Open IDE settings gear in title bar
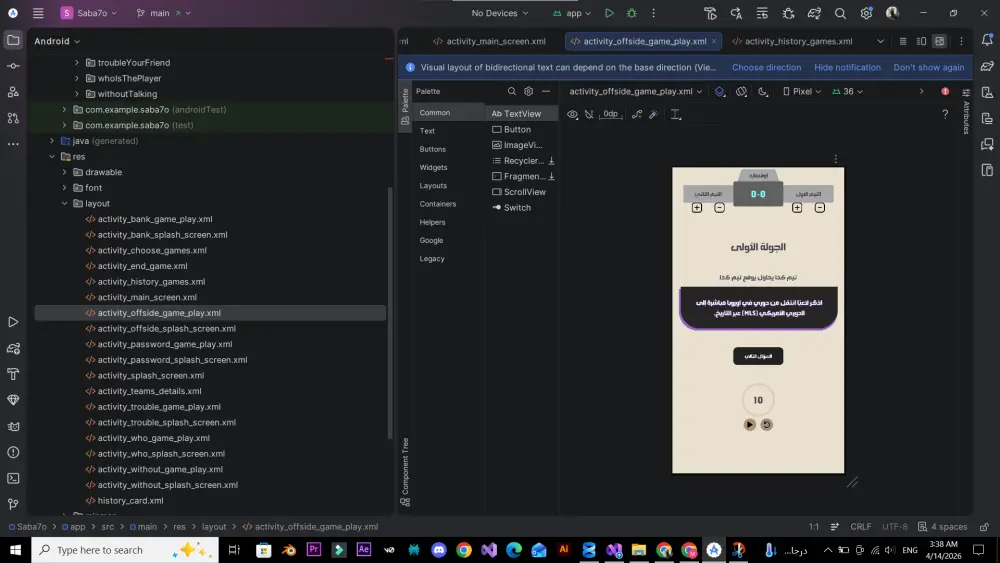 click(866, 13)
